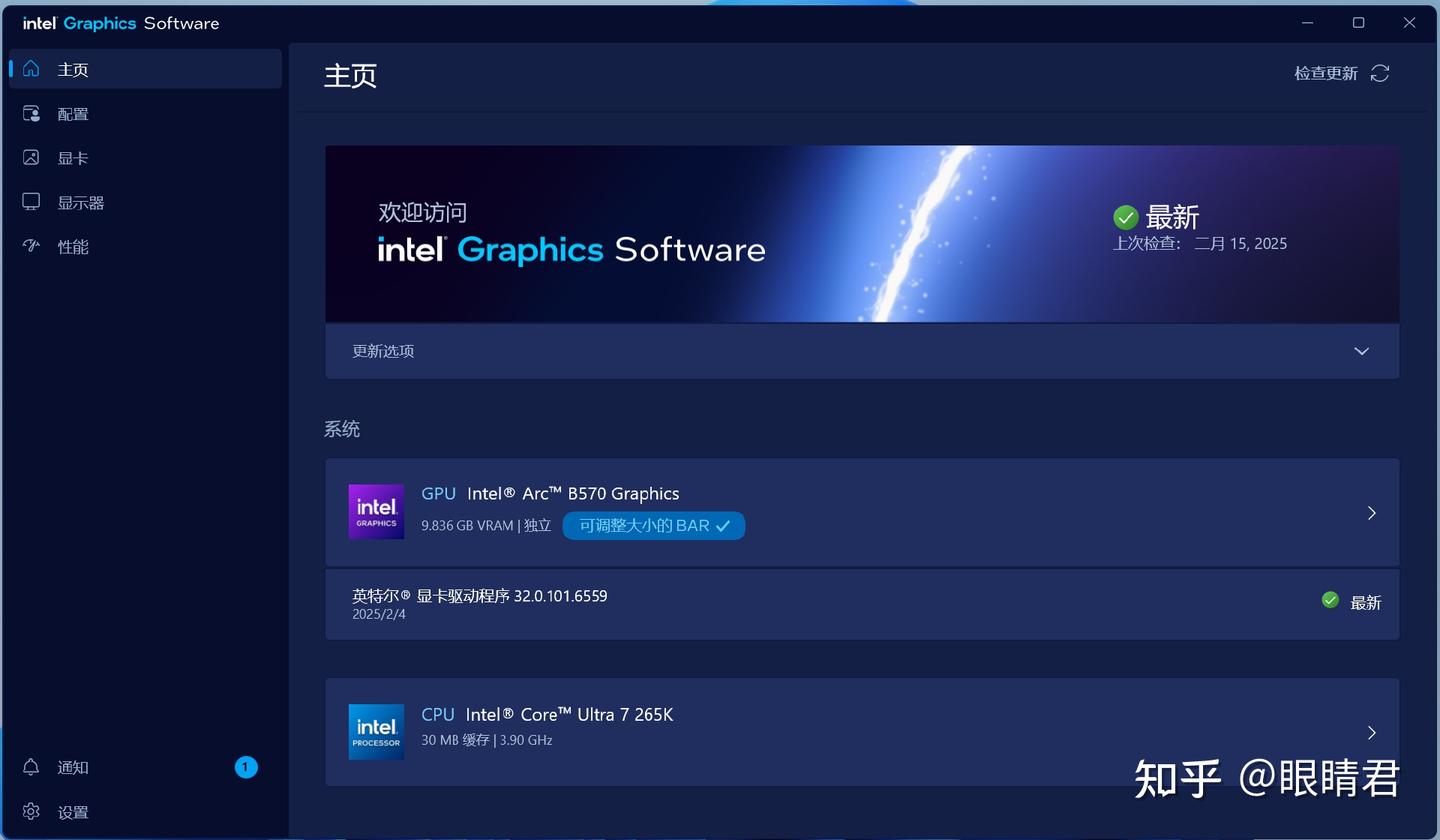This screenshot has height=840, width=1440.
Task: Click the green 最新 checkmark icon on banner
Action: 1125,217
